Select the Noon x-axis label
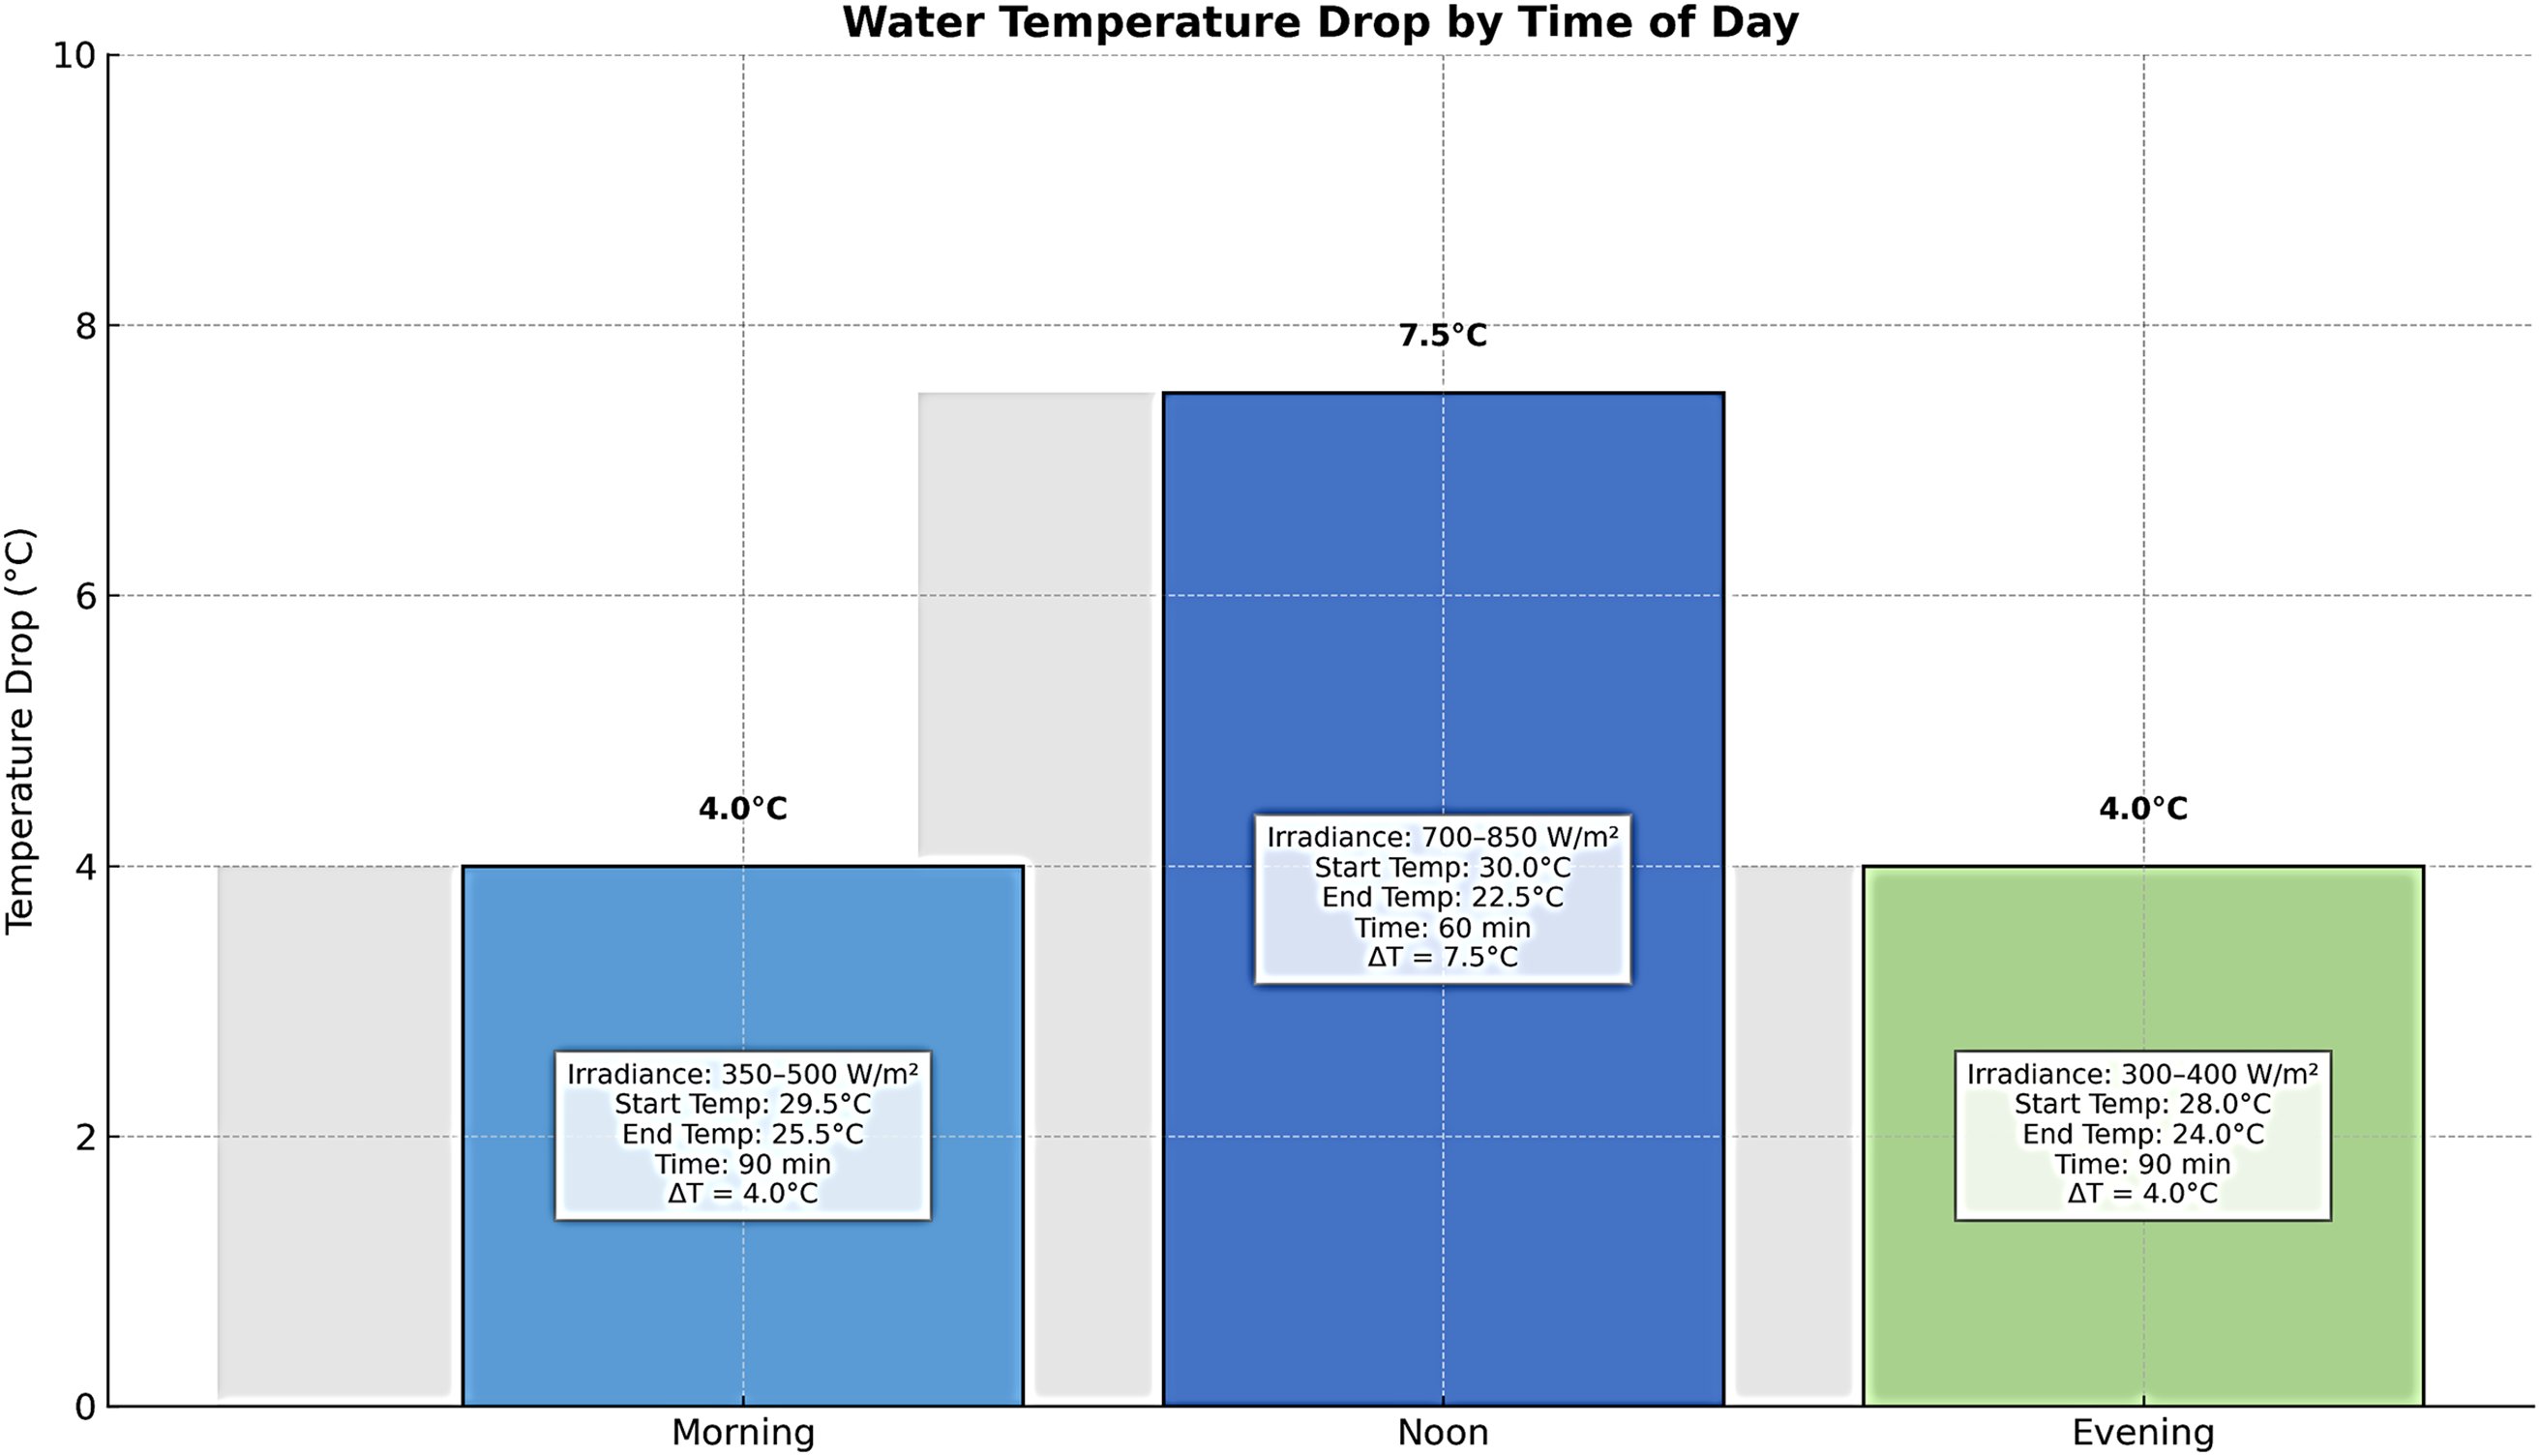Screen dimensions: 2540x1456 [1442, 1432]
